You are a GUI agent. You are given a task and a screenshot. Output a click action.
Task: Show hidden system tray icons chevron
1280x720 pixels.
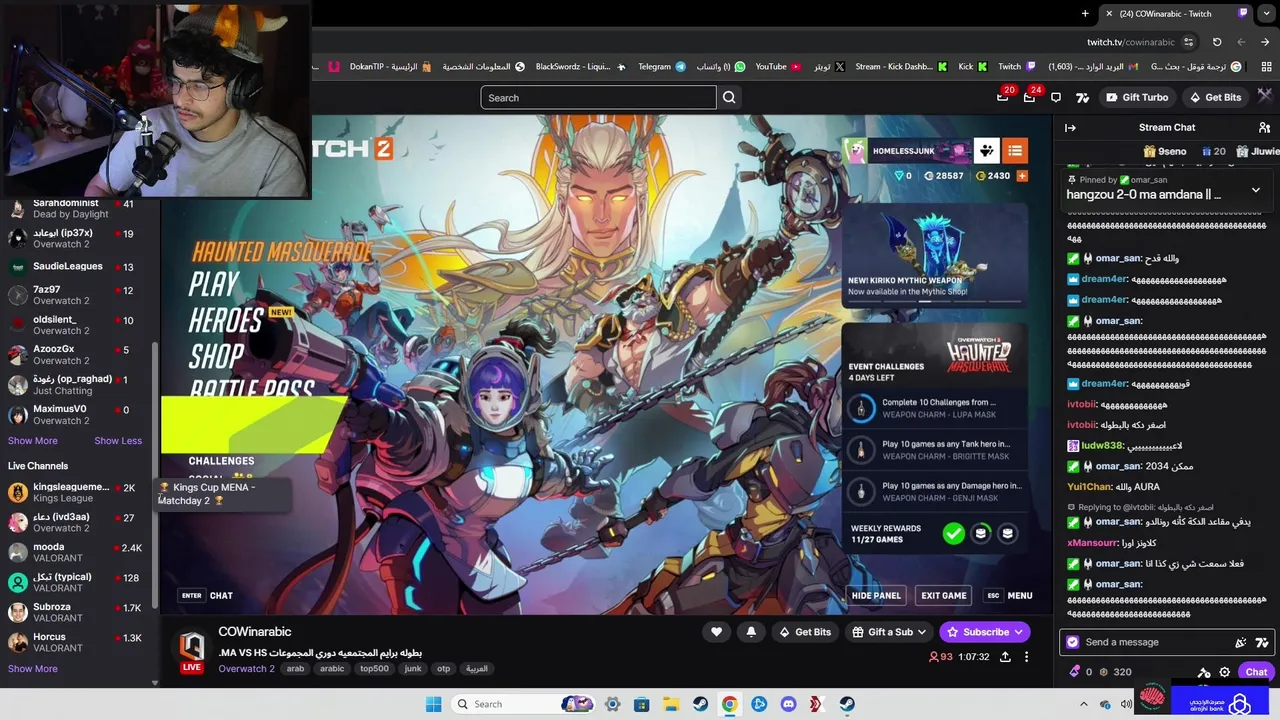click(x=1085, y=704)
